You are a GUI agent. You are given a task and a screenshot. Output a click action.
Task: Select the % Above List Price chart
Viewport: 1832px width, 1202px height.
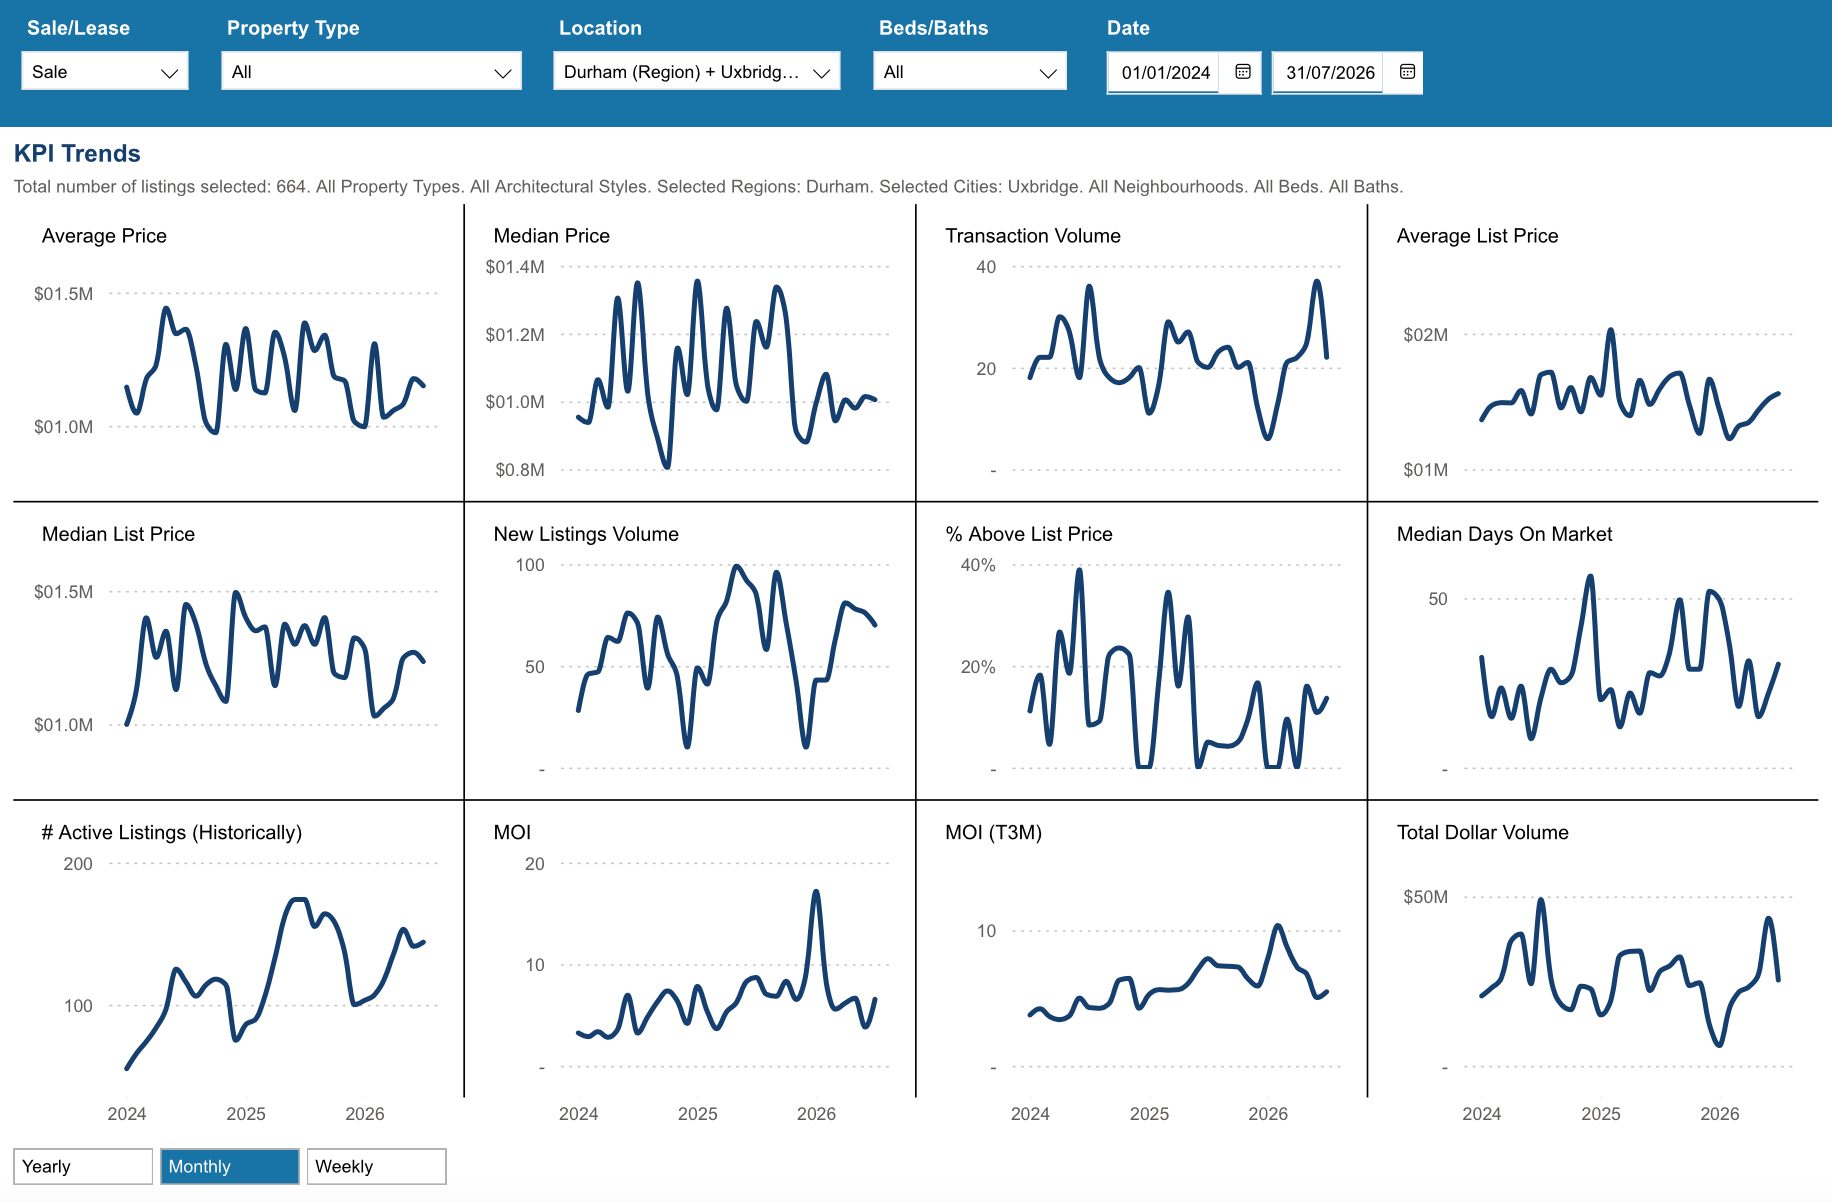(1141, 651)
